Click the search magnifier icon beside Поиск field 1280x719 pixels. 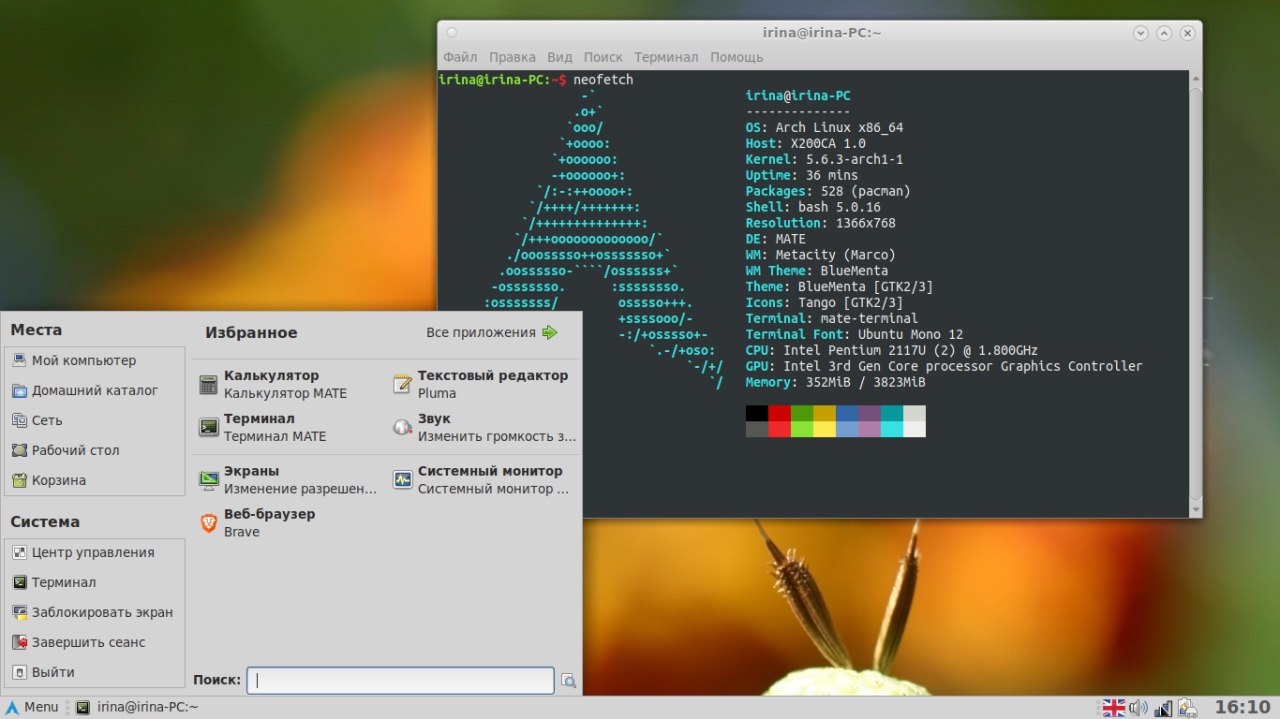pyautogui.click(x=568, y=680)
